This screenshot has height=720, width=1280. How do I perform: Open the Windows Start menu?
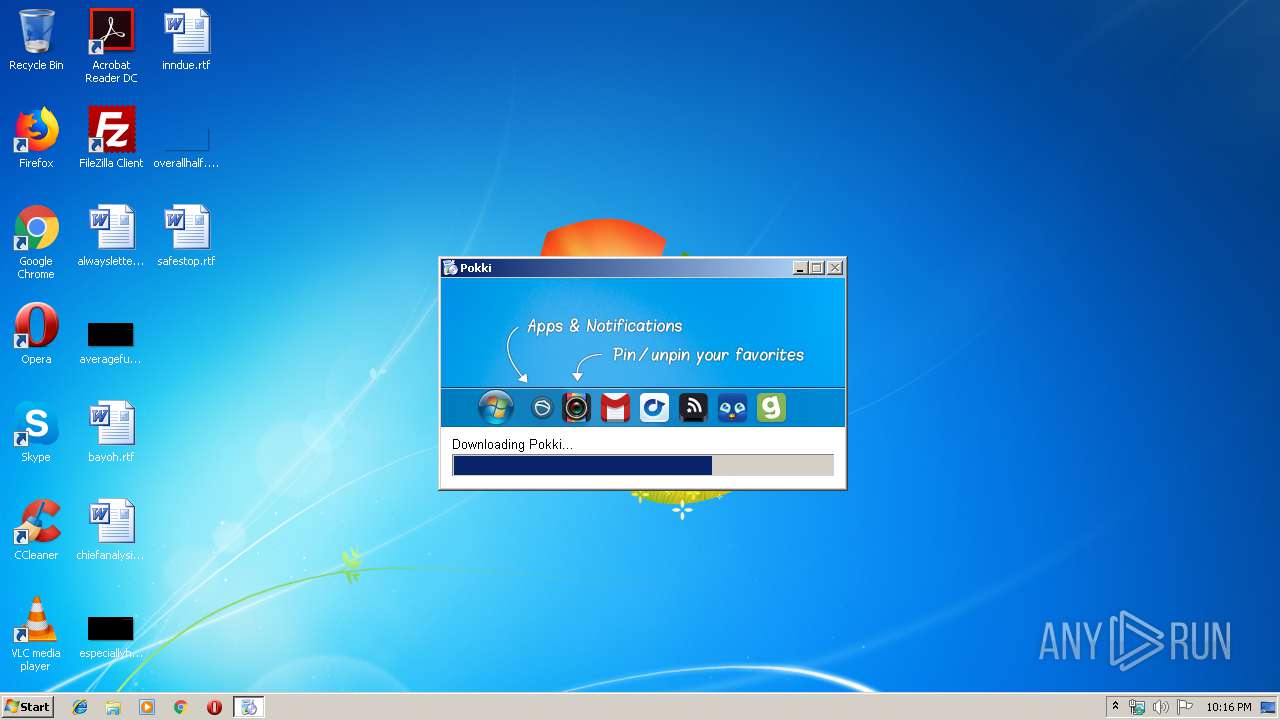(27, 707)
